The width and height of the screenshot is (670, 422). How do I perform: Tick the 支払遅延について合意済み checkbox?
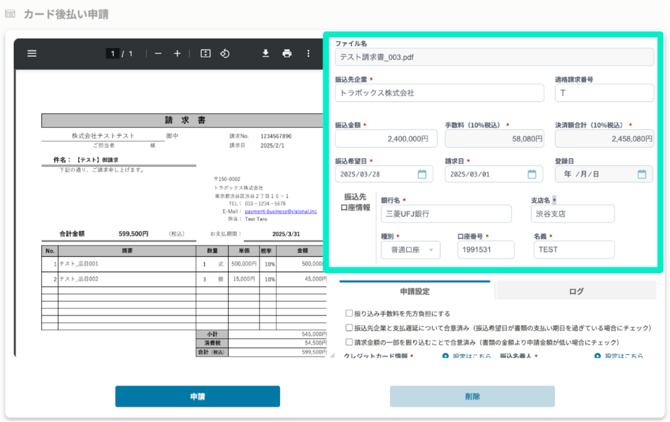point(349,328)
